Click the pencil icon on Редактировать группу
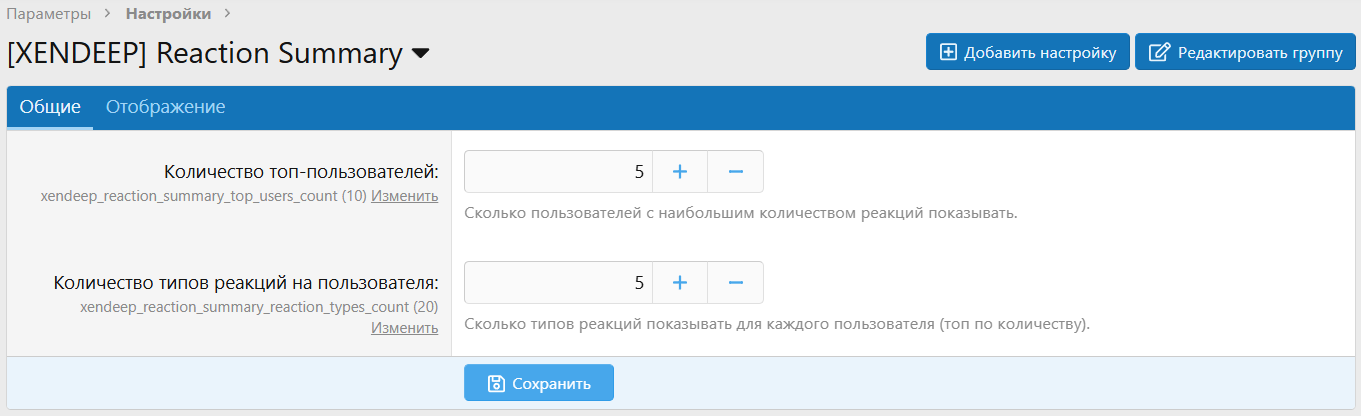This screenshot has height=416, width=1361. tap(1159, 52)
